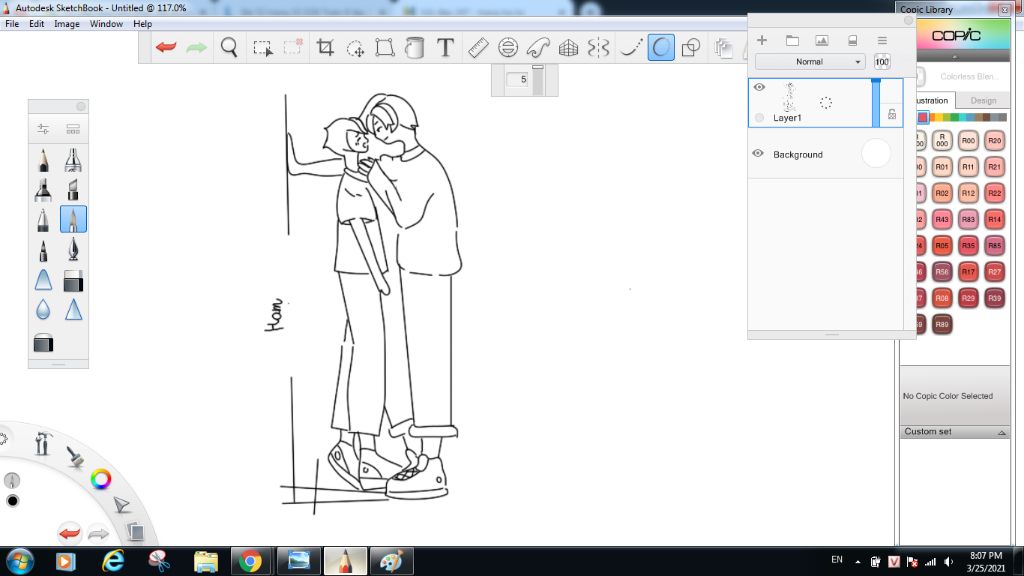Select the Distort transform tool
The image size is (1024, 576).
[x=385, y=47]
